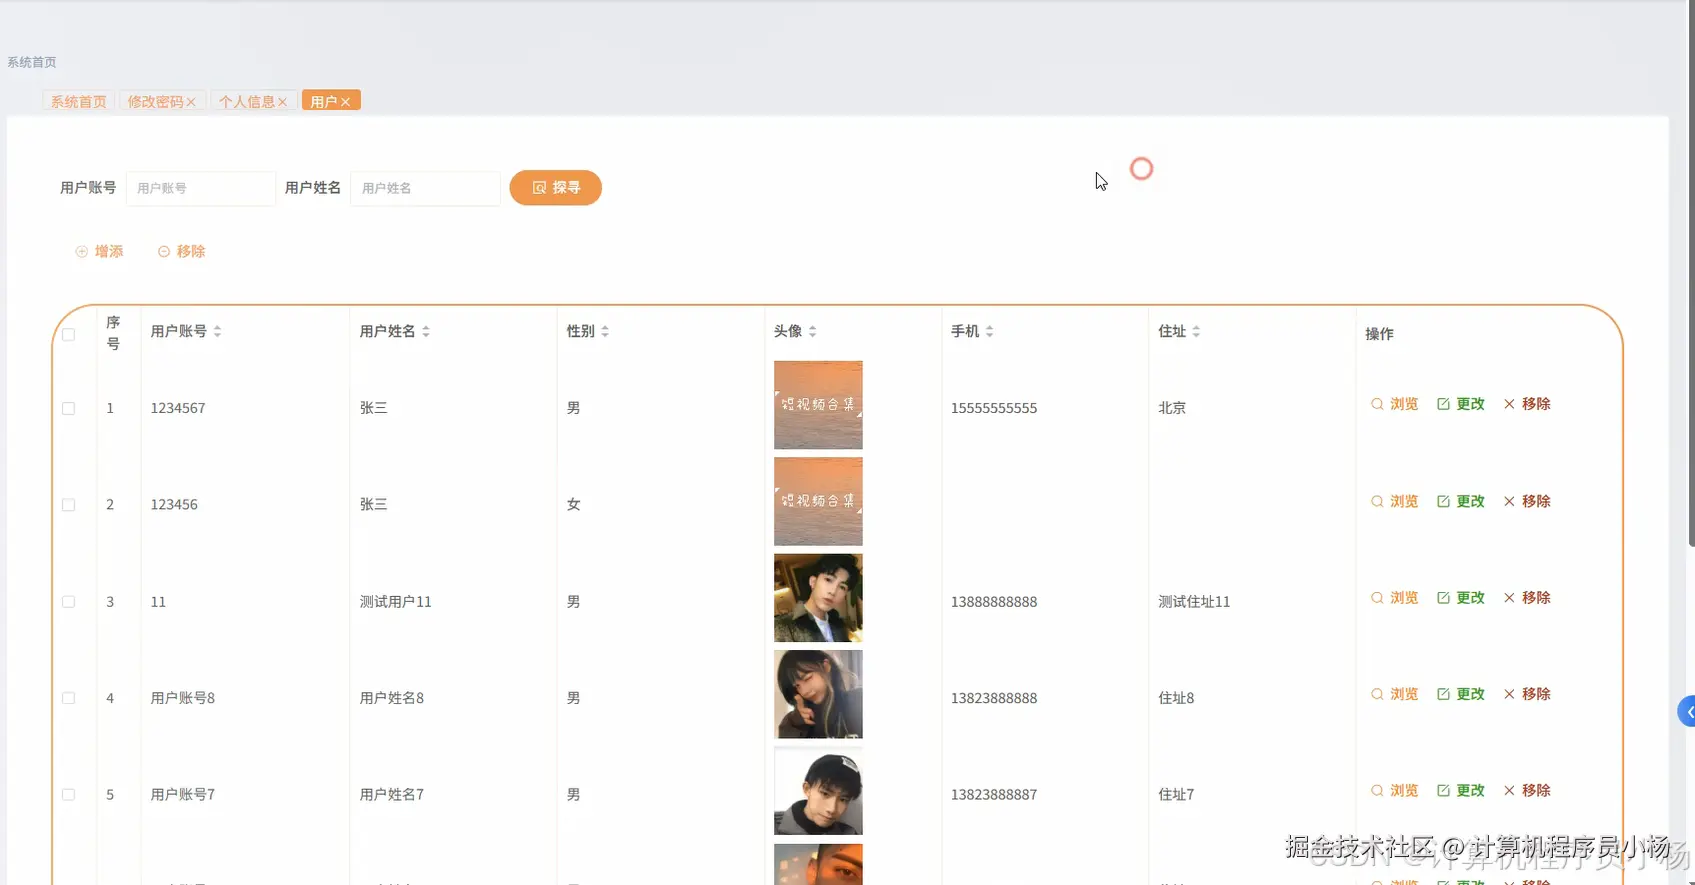Open avatar thumbnail of 用户姓名7
Screen dimensions: 1695x885
818,791
